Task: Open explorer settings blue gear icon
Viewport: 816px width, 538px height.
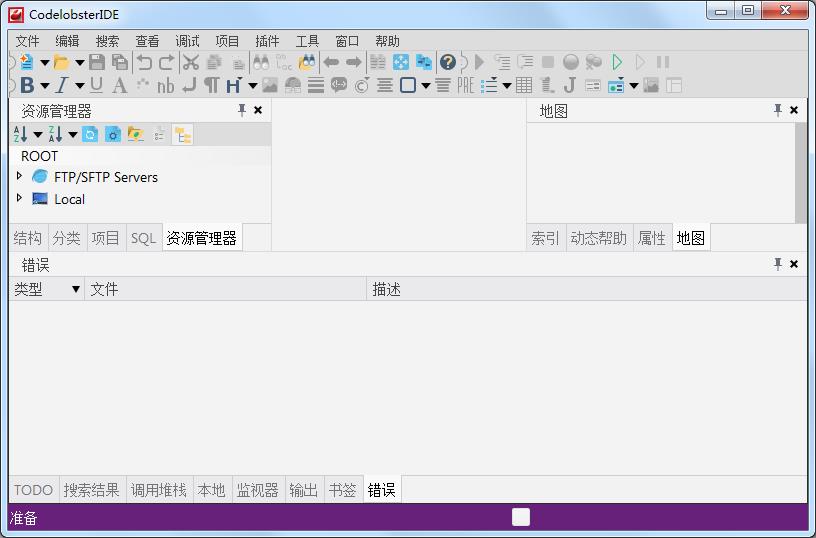Action: click(x=113, y=135)
